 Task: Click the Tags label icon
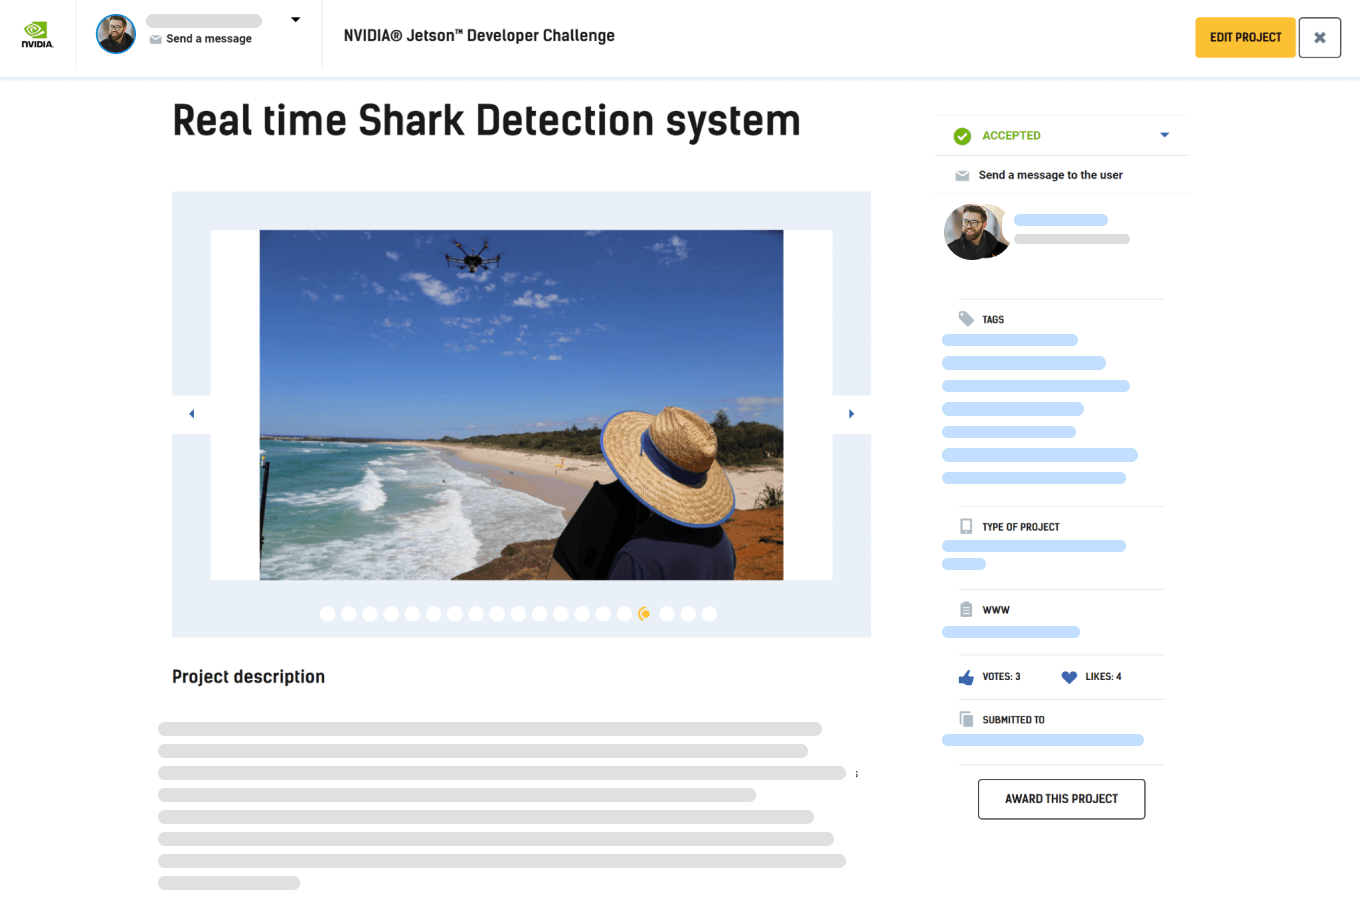pos(966,319)
